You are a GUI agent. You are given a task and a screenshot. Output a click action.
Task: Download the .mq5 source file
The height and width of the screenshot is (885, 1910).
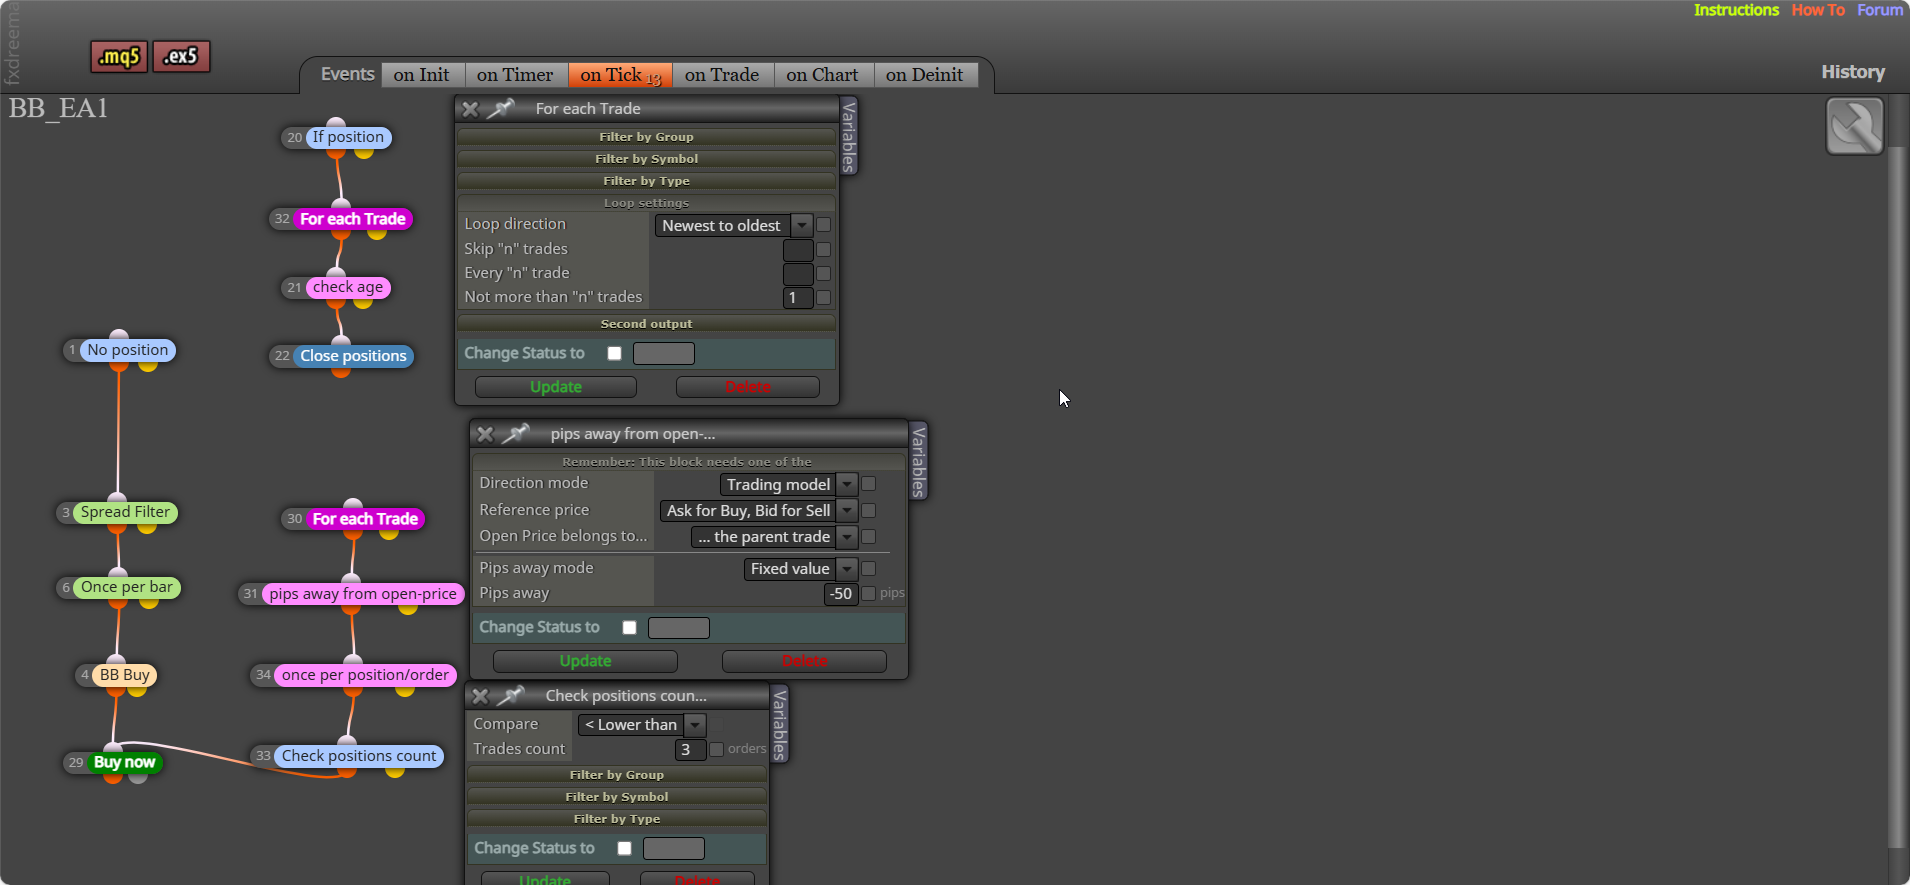(119, 57)
